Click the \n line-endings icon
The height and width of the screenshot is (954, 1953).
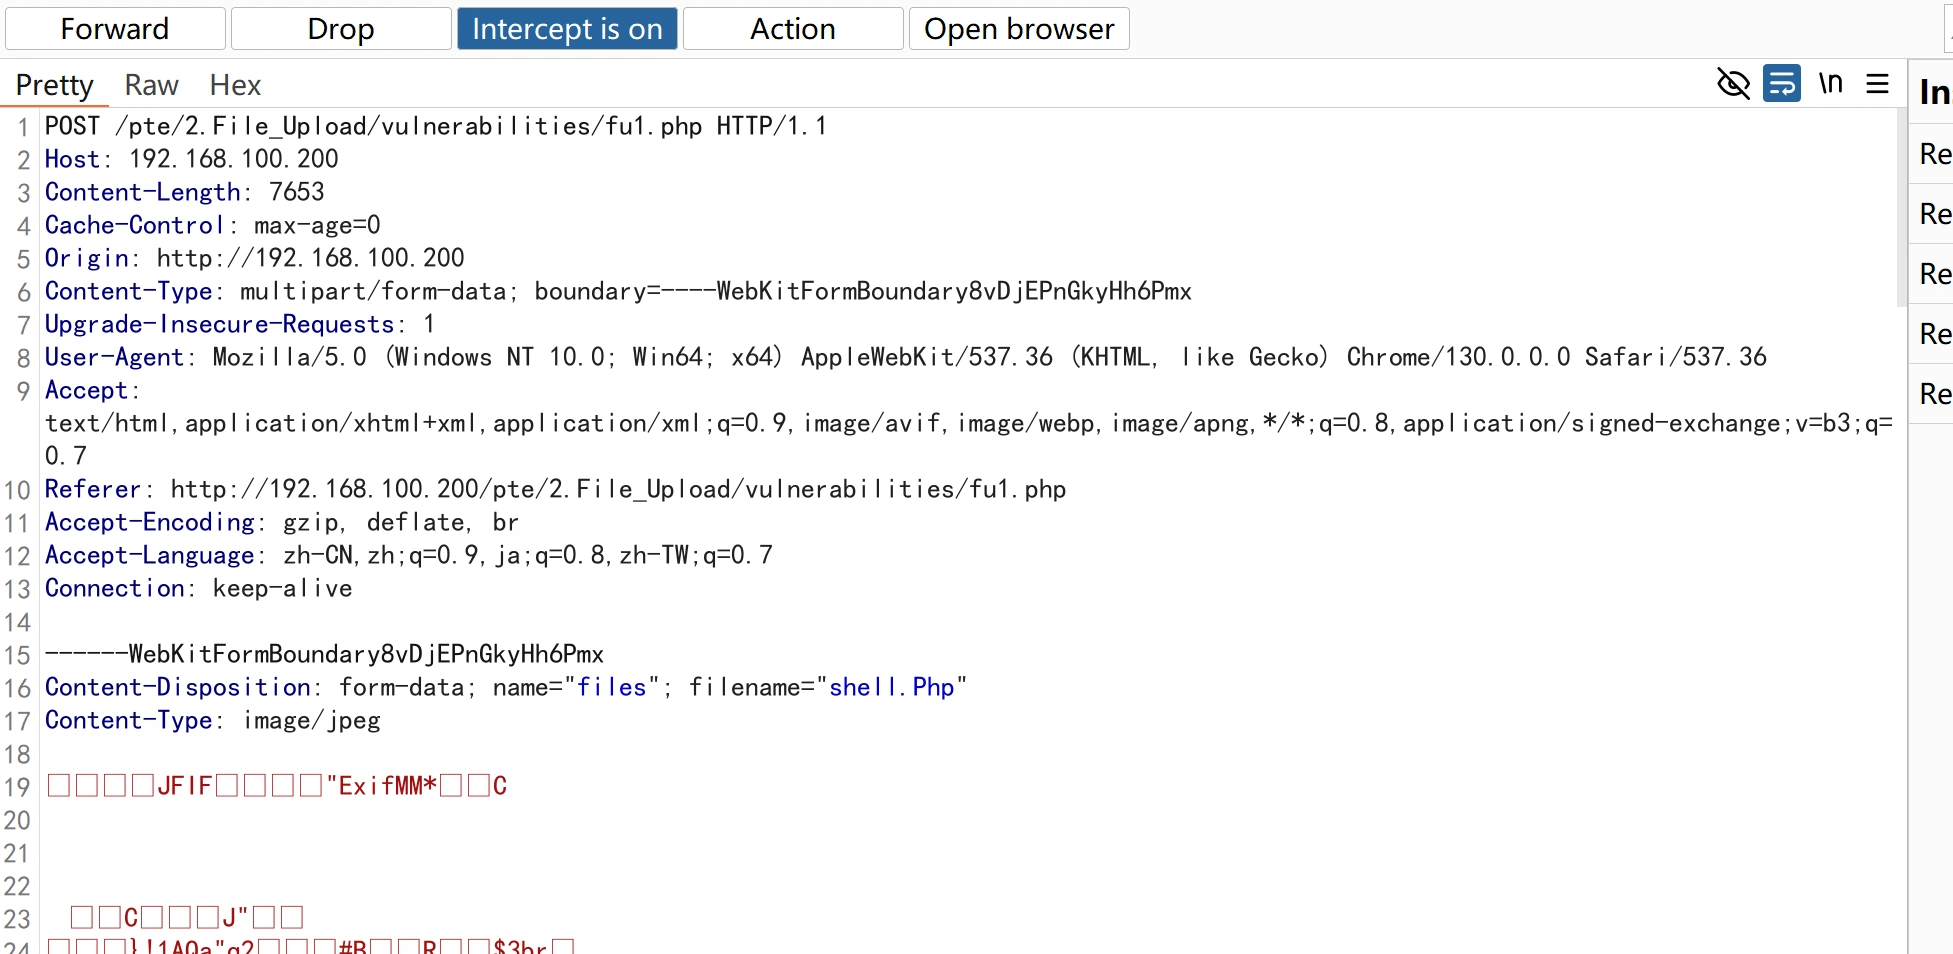click(x=1831, y=84)
